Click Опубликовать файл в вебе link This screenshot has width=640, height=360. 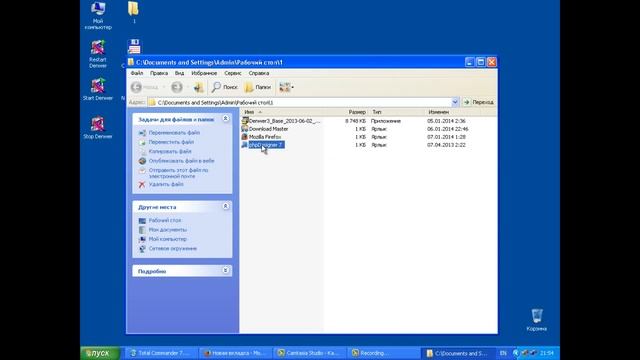(x=181, y=161)
